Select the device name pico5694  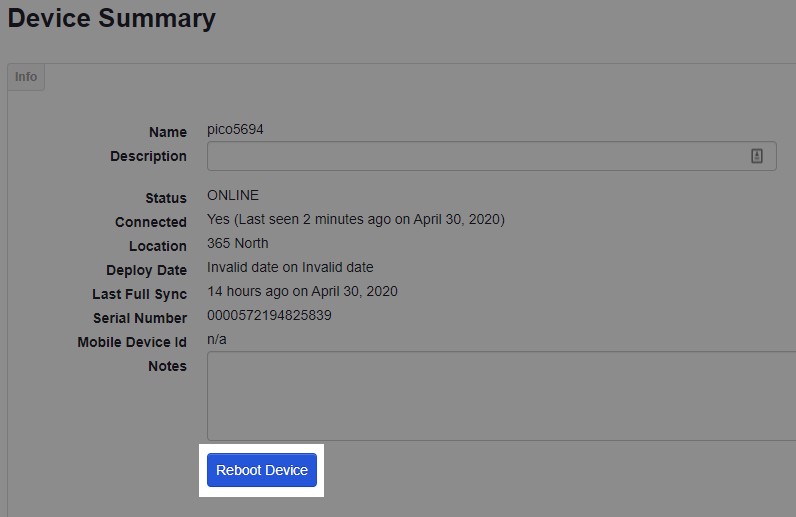point(235,130)
